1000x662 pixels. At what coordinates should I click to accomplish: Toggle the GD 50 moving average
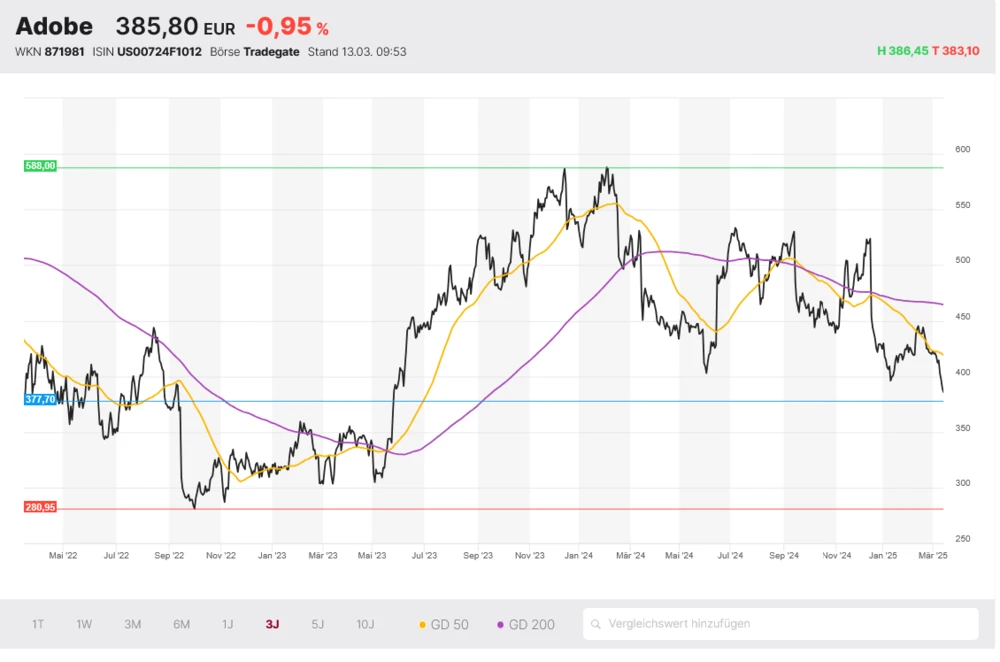443,624
